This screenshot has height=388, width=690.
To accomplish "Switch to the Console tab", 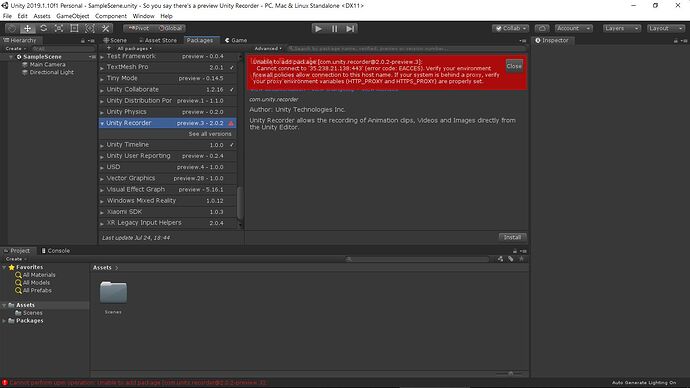I will click(x=55, y=251).
